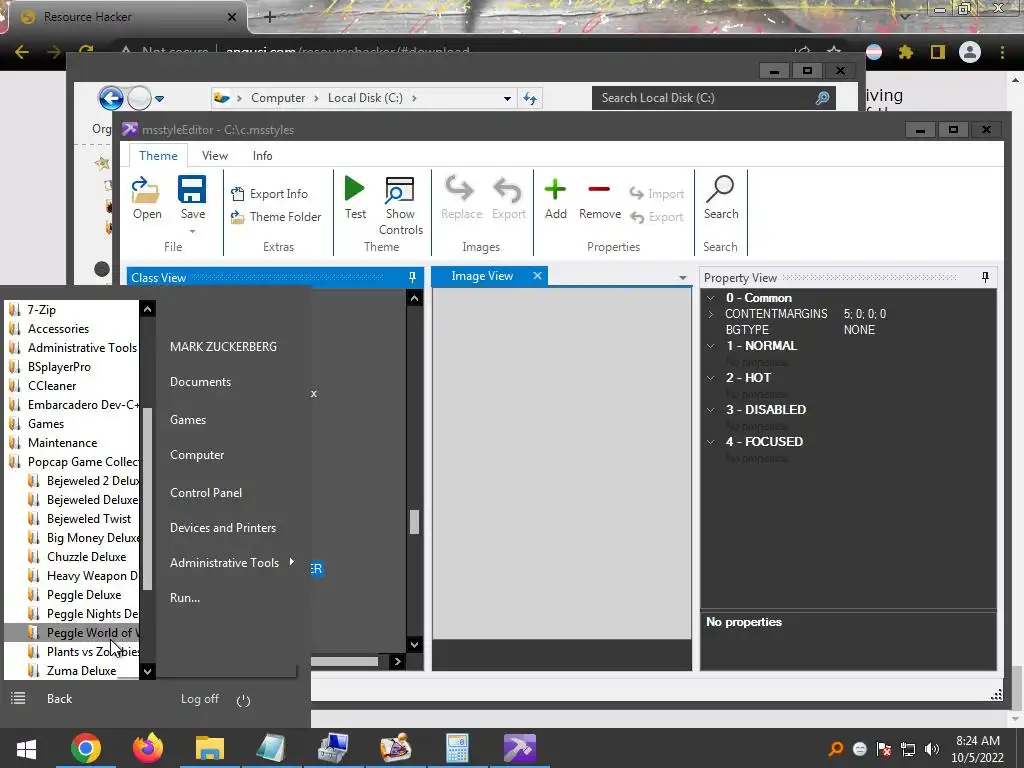Click Run... in the Start menu
This screenshot has width=1024, height=768.
click(185, 598)
